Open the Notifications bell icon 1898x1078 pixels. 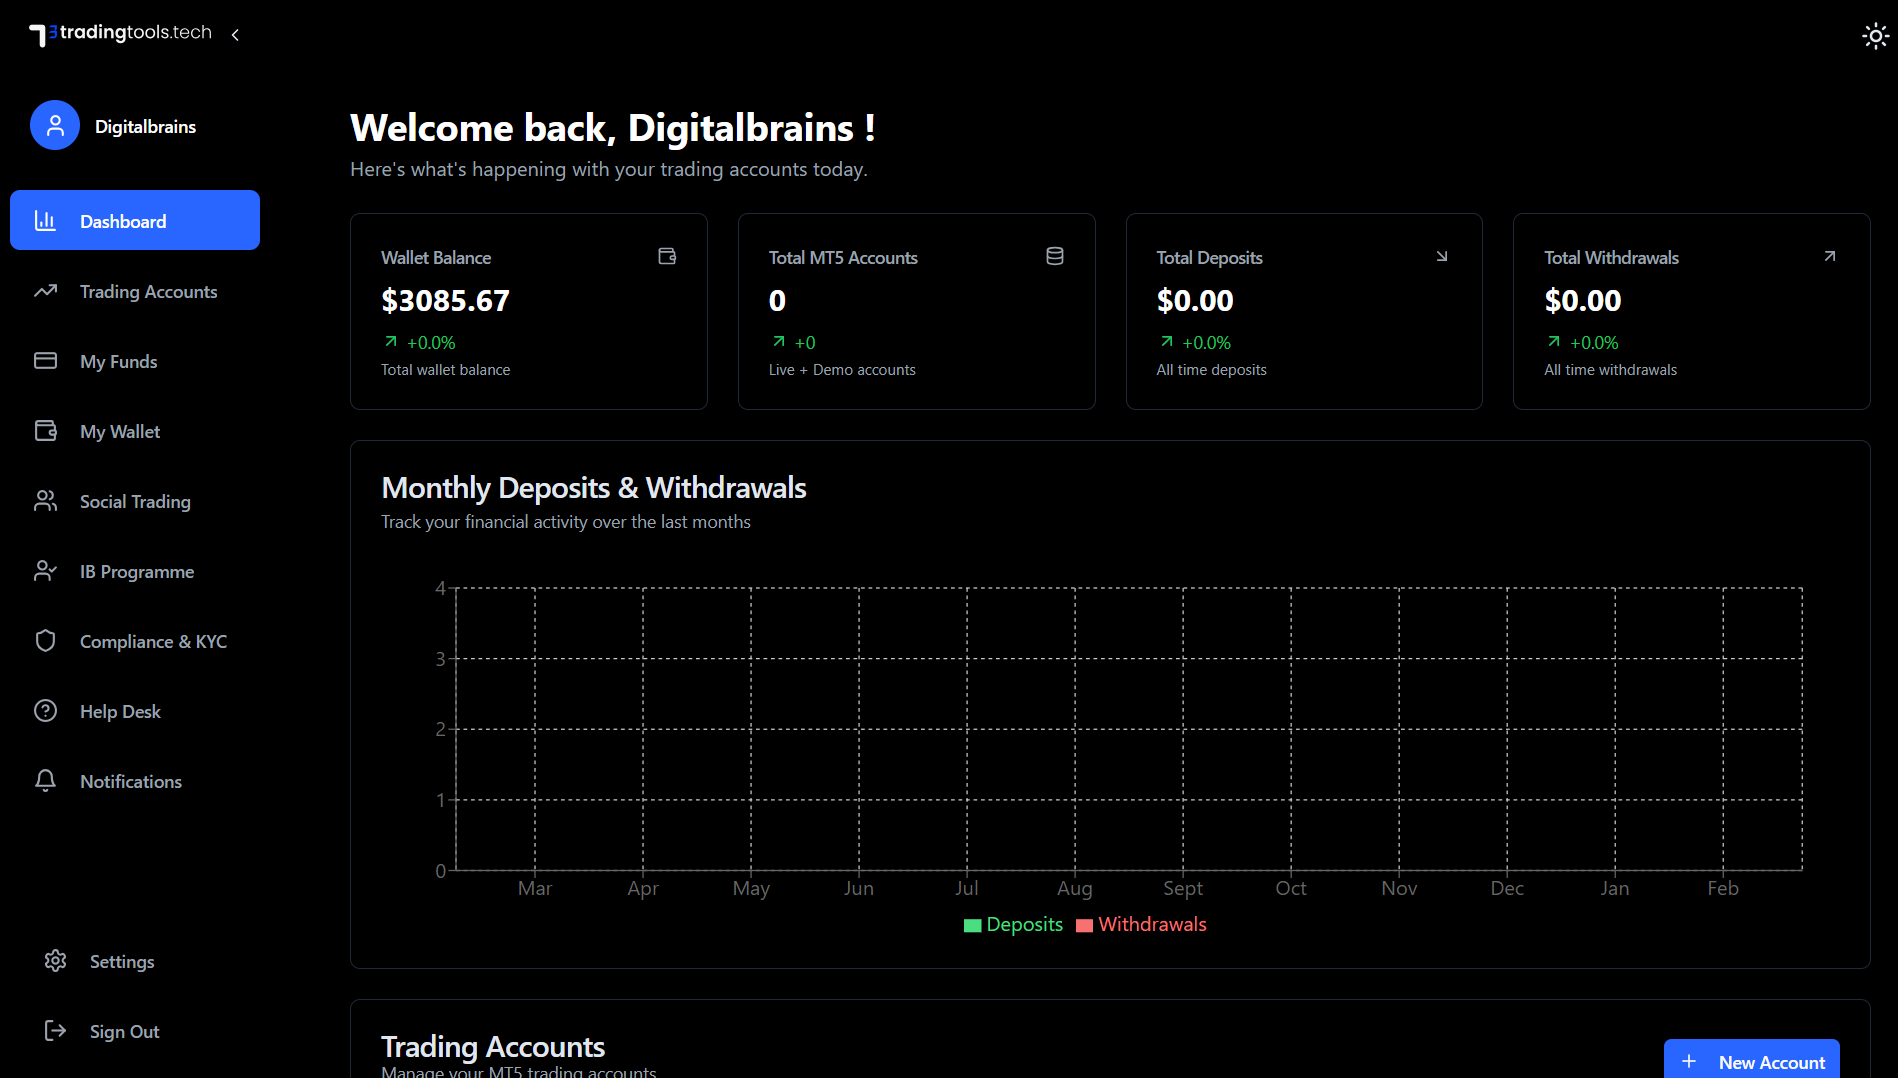pos(46,781)
